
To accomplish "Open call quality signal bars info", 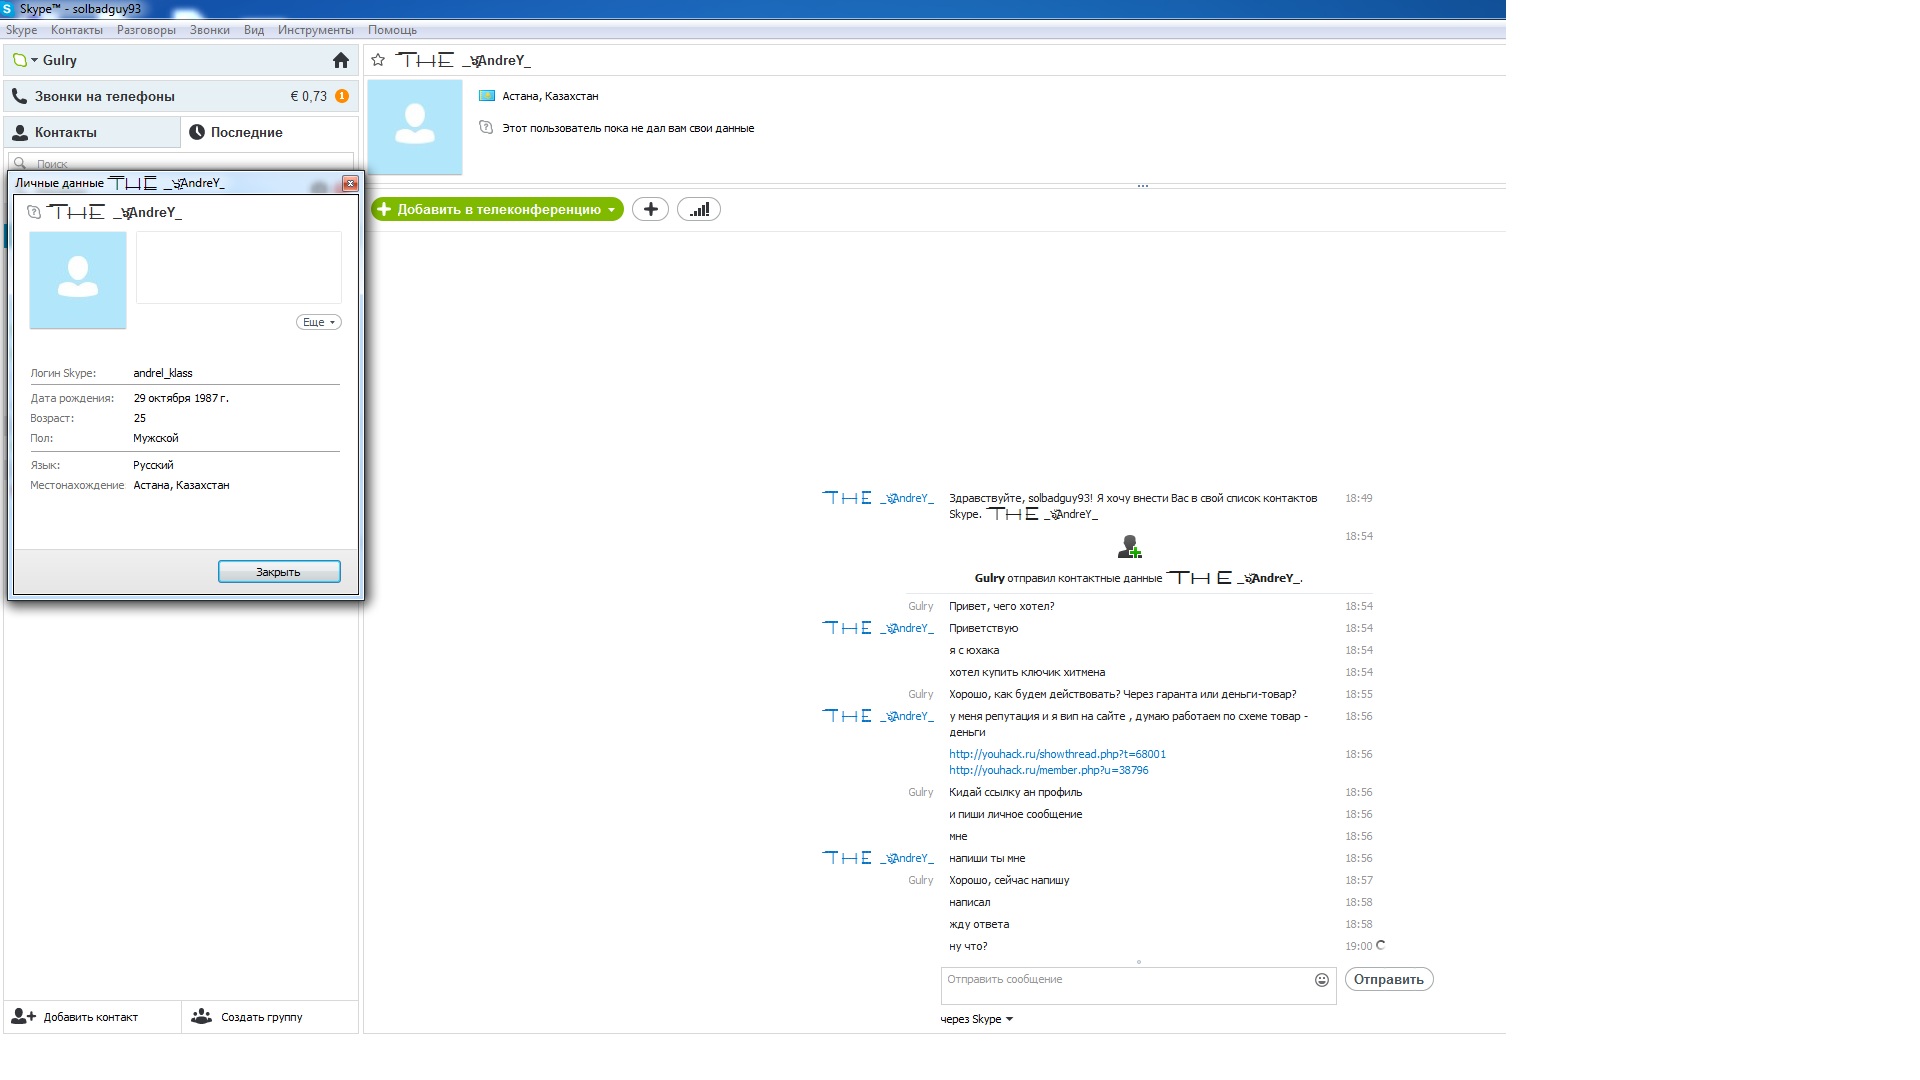I will [x=699, y=209].
